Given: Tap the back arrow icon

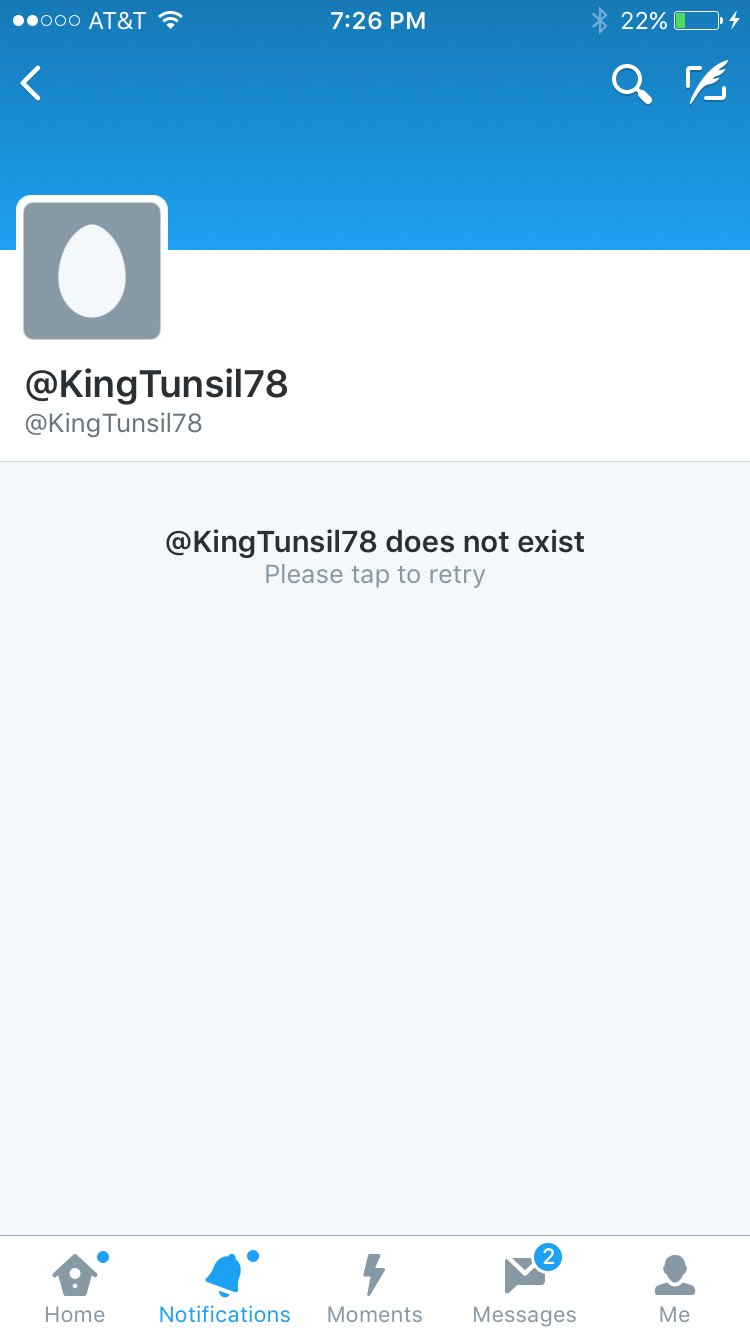Looking at the screenshot, I should pyautogui.click(x=31, y=84).
